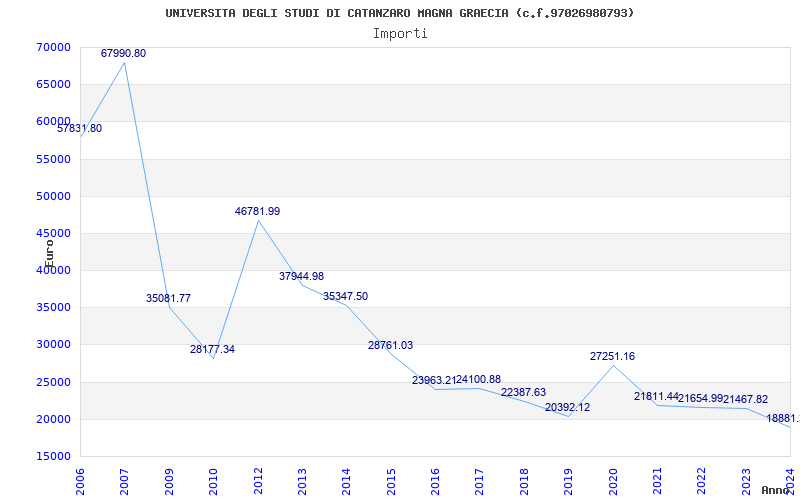This screenshot has height=500, width=800.
Task: Click the 28177.34 data label
Action: (212, 349)
